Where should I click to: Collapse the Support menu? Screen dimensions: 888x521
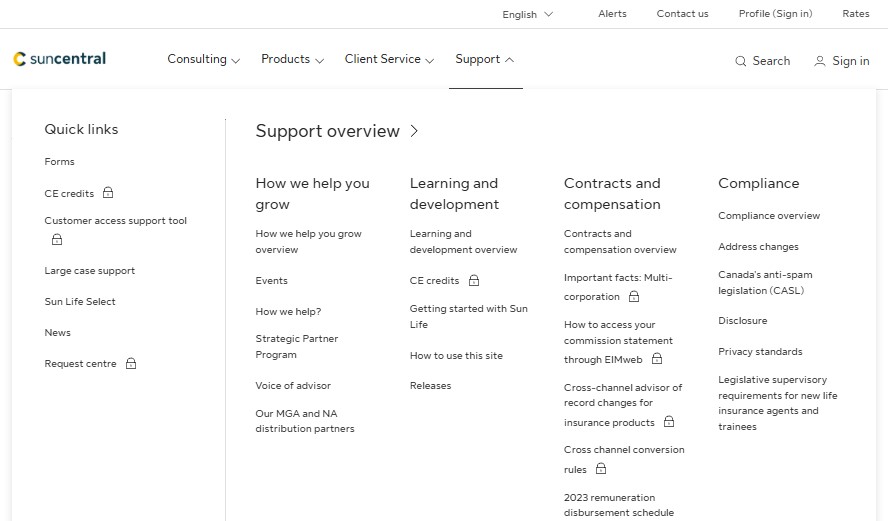(x=485, y=59)
